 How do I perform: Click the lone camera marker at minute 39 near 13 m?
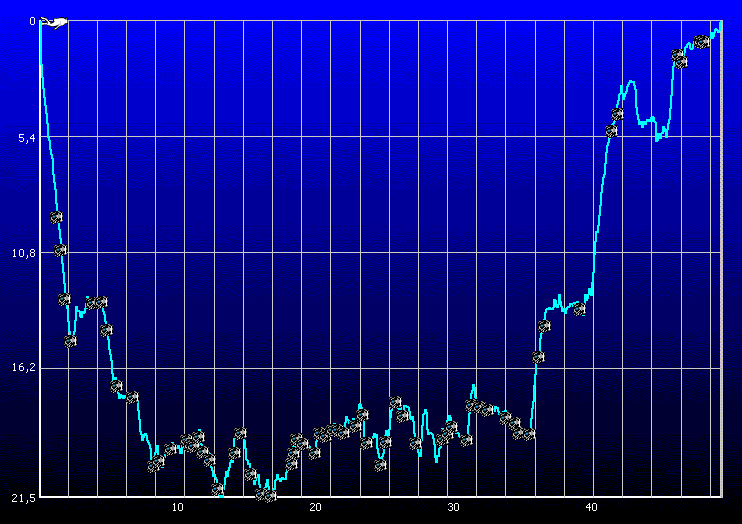pyautogui.click(x=580, y=309)
